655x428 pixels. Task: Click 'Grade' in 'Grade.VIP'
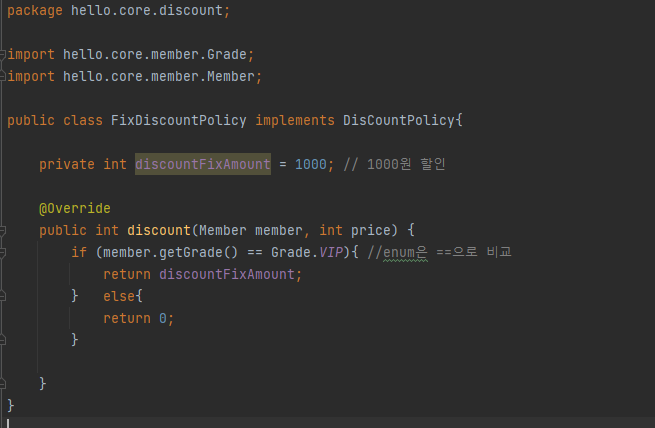point(291,252)
